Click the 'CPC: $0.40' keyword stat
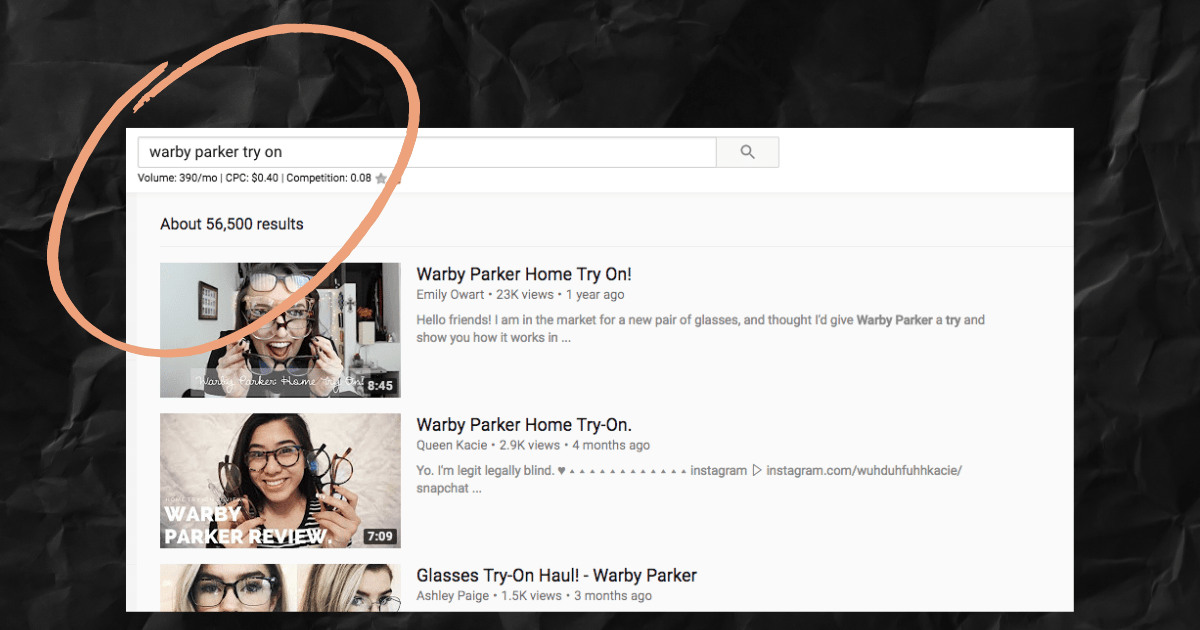Screen dimensions: 1200x630 pos(251,179)
